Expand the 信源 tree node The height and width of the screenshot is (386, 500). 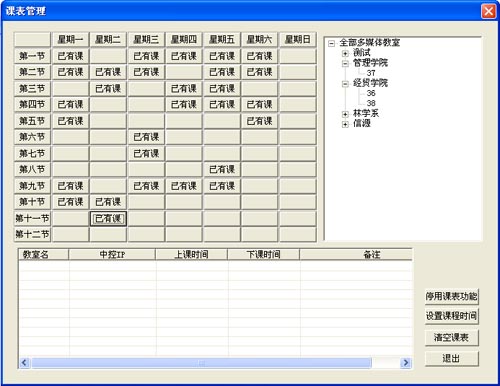coord(345,124)
